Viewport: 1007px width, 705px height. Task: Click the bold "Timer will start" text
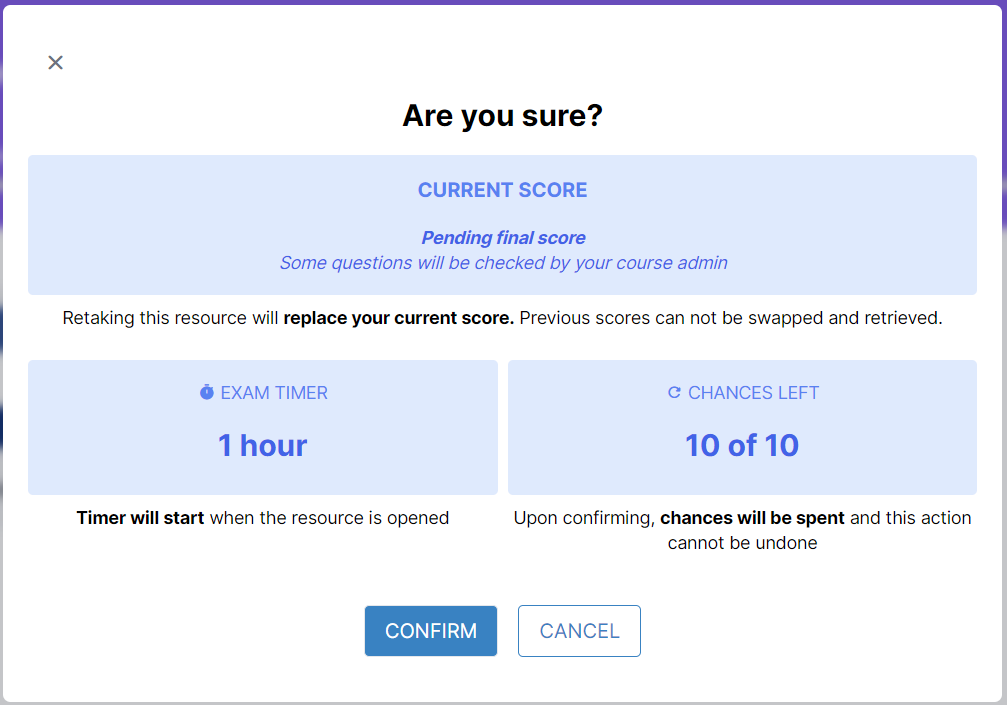(140, 518)
